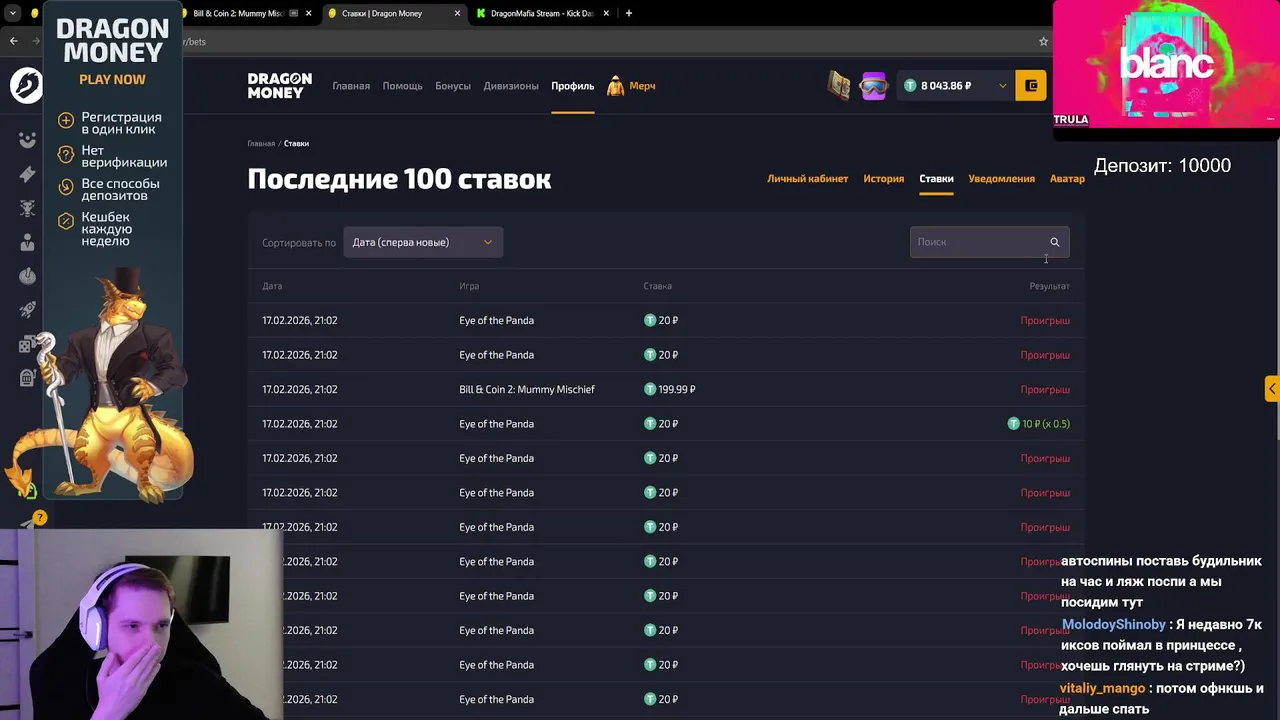
Task: Click the browser back arrow
Action: 13,41
